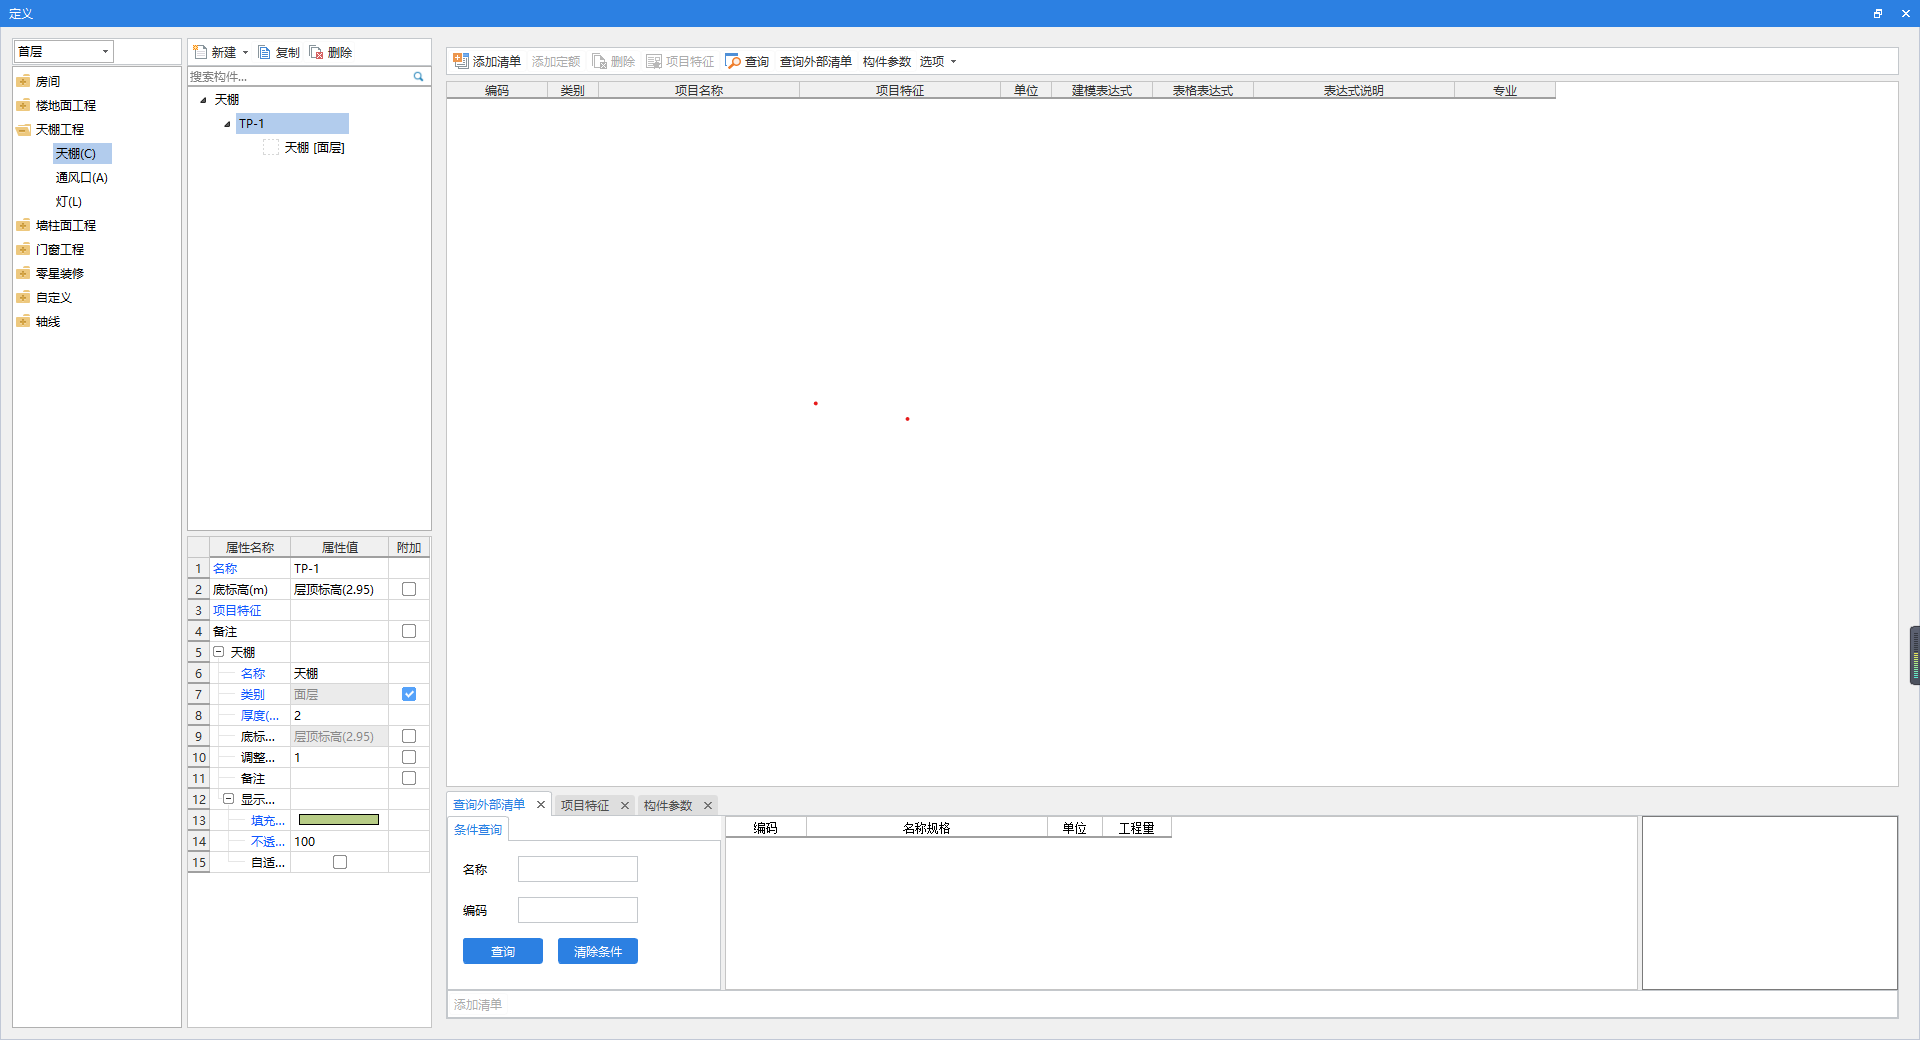The width and height of the screenshot is (1920, 1040).
Task: Click the search magnifier icon in component search
Action: 418,76
